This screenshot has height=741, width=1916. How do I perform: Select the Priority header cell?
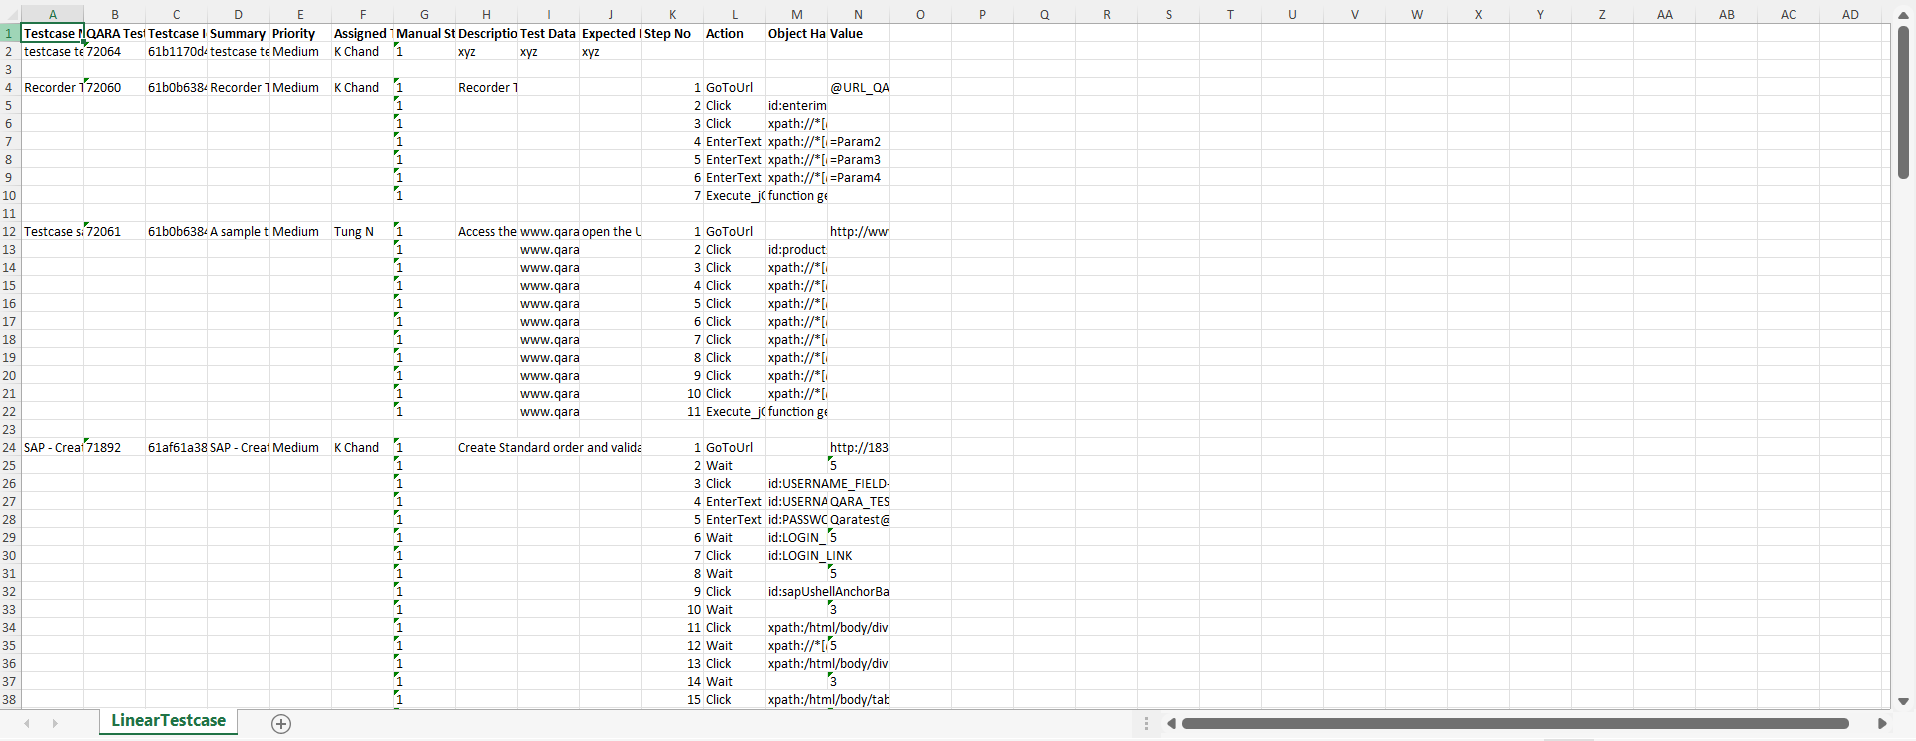pos(300,33)
